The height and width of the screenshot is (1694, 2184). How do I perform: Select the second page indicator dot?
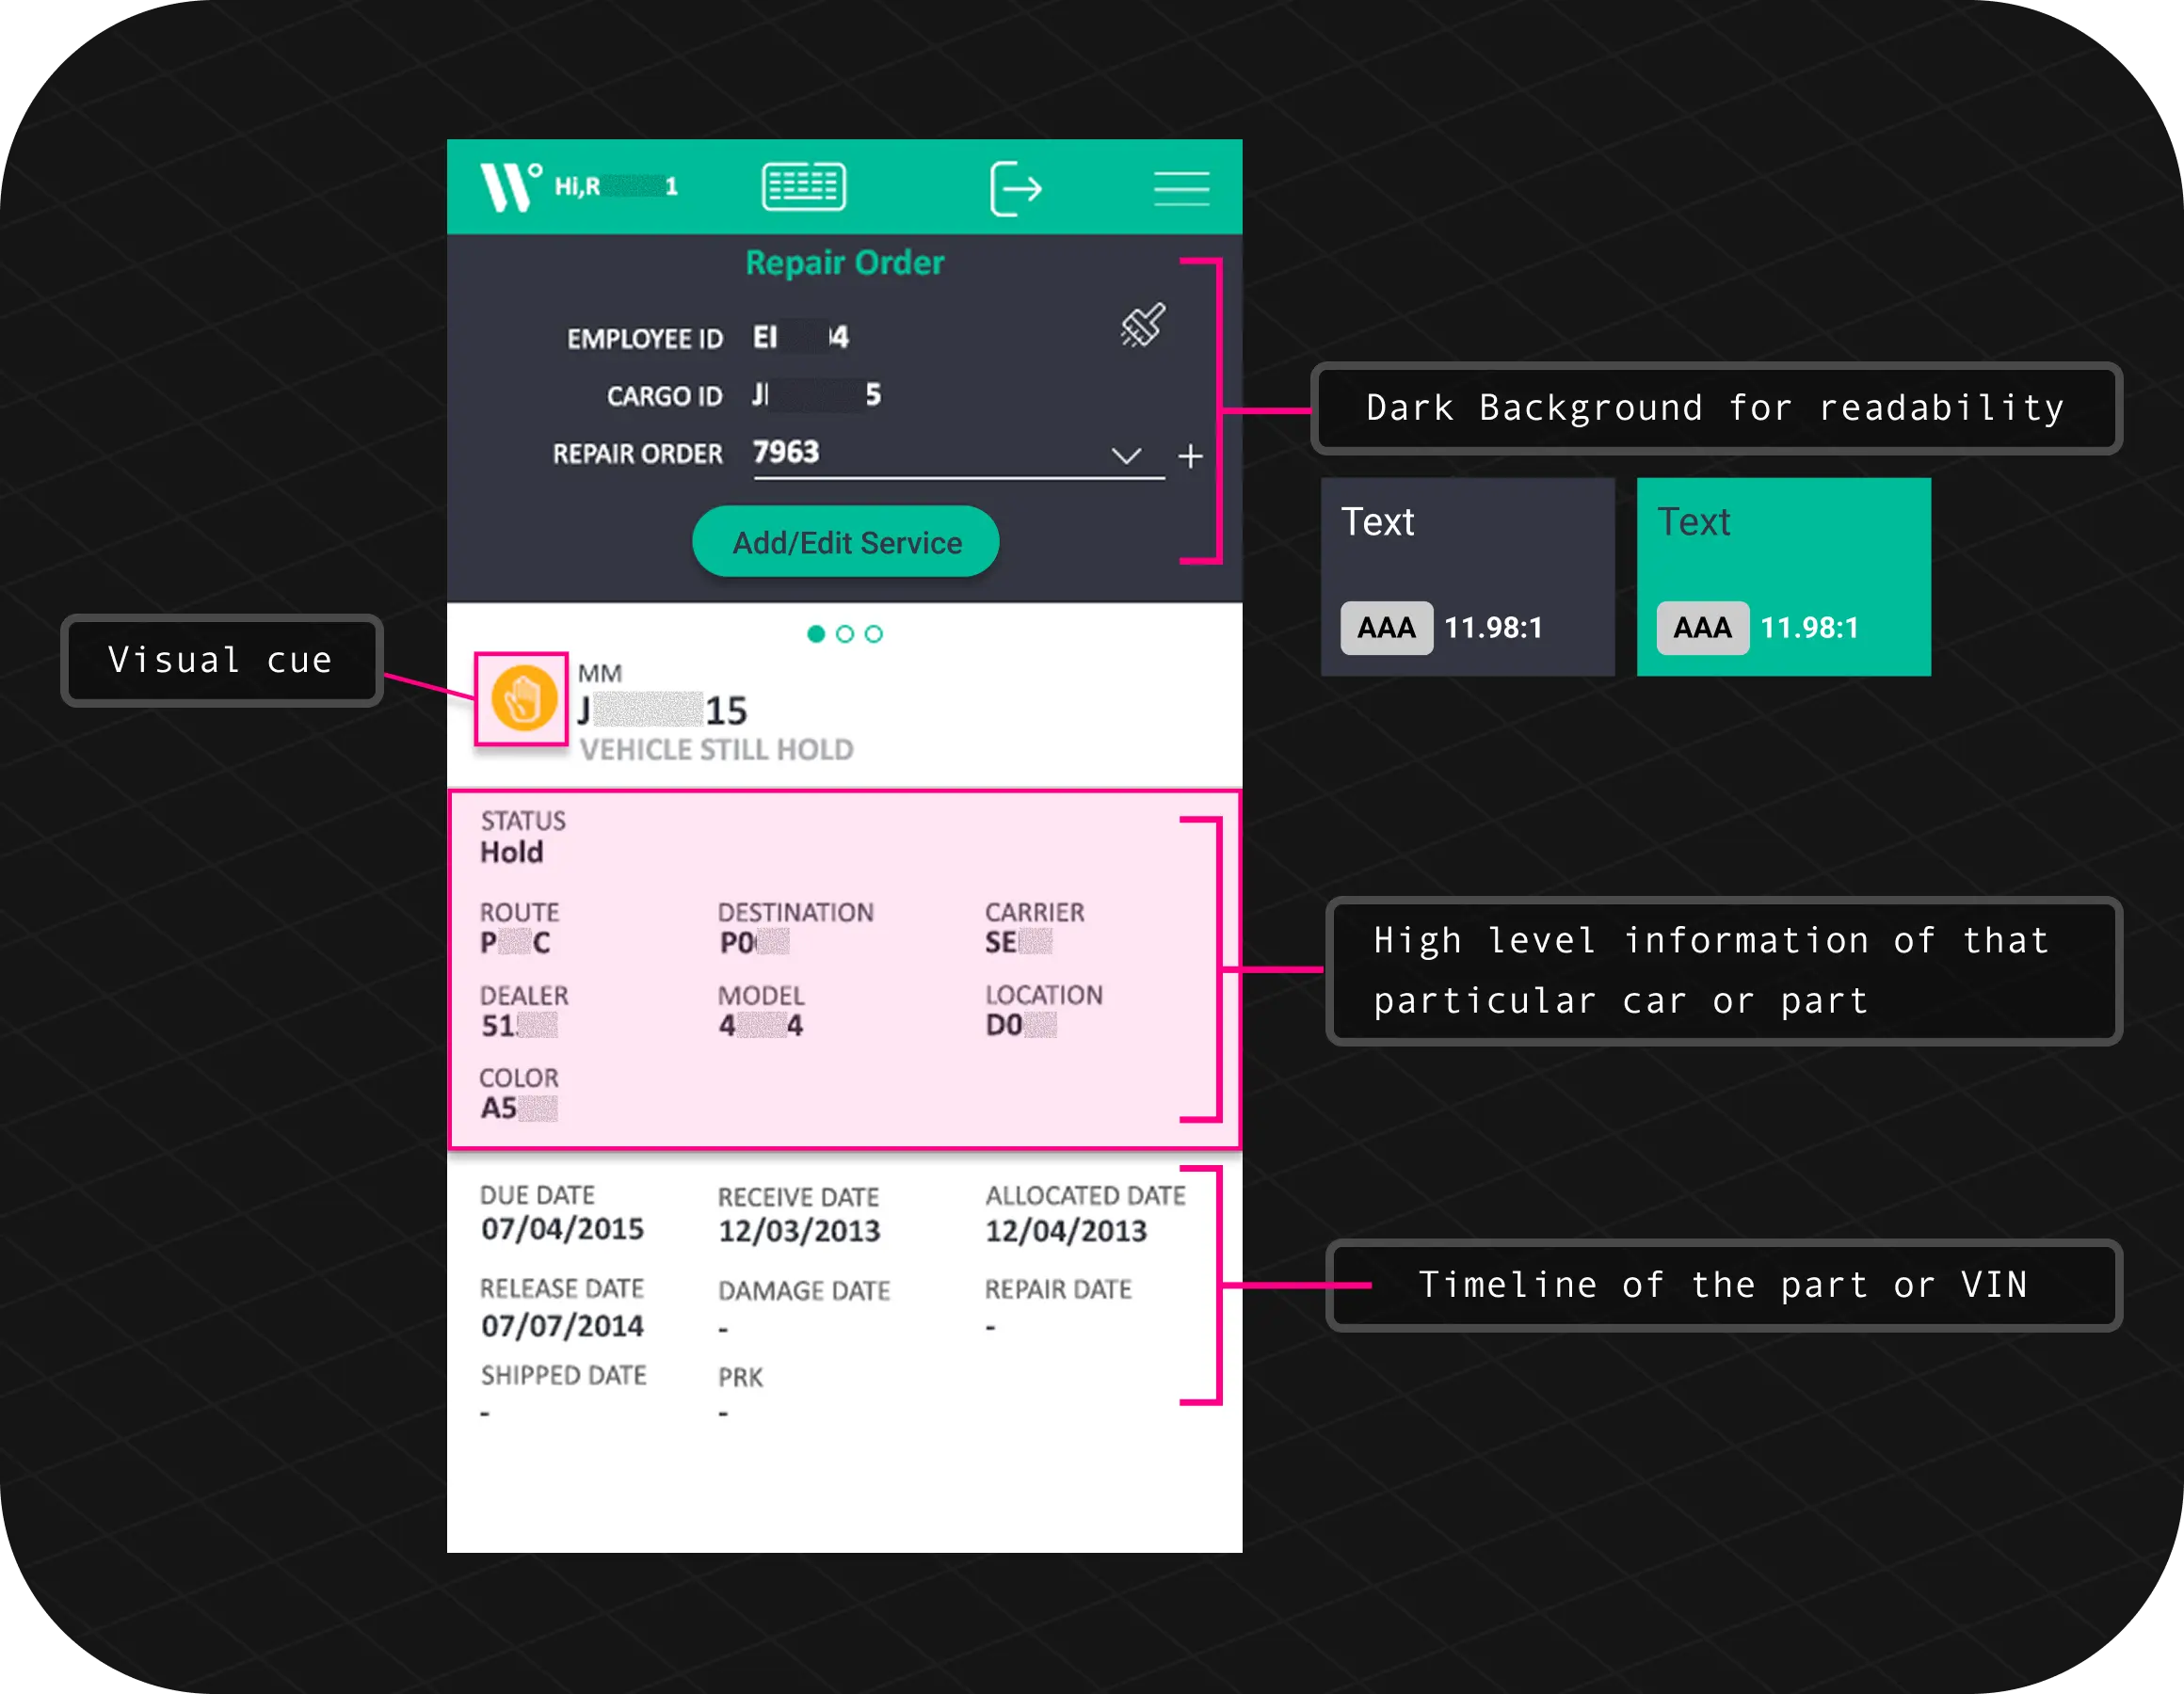[845, 634]
